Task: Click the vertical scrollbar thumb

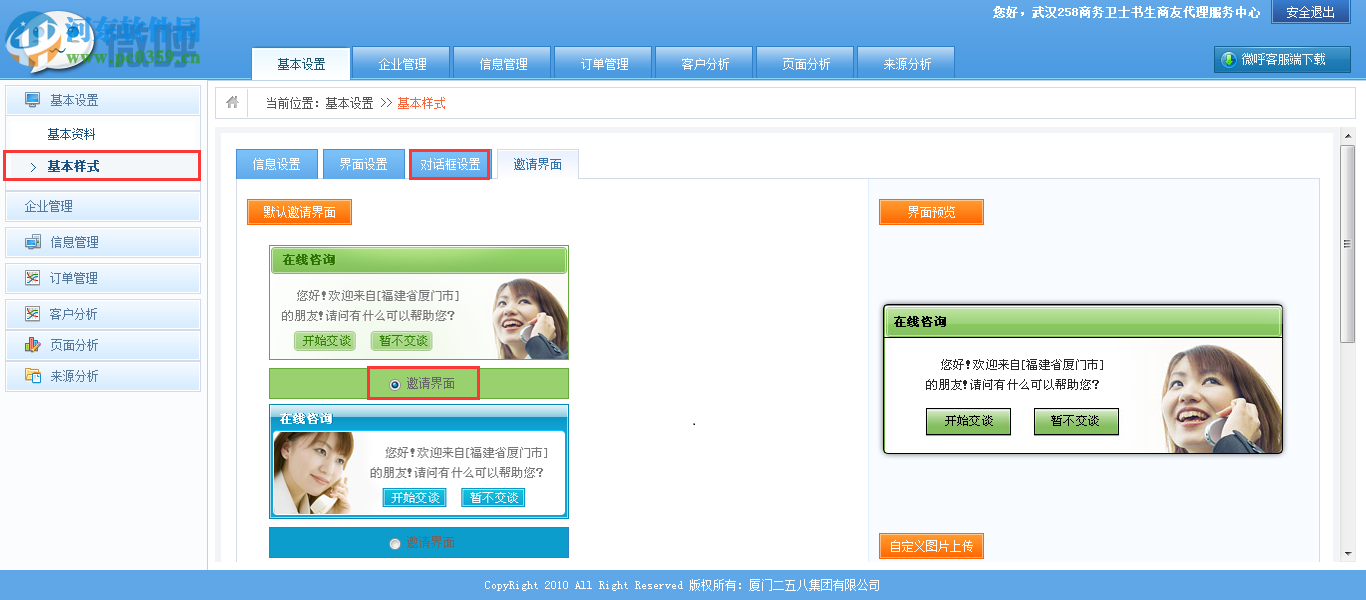Action: click(1348, 244)
